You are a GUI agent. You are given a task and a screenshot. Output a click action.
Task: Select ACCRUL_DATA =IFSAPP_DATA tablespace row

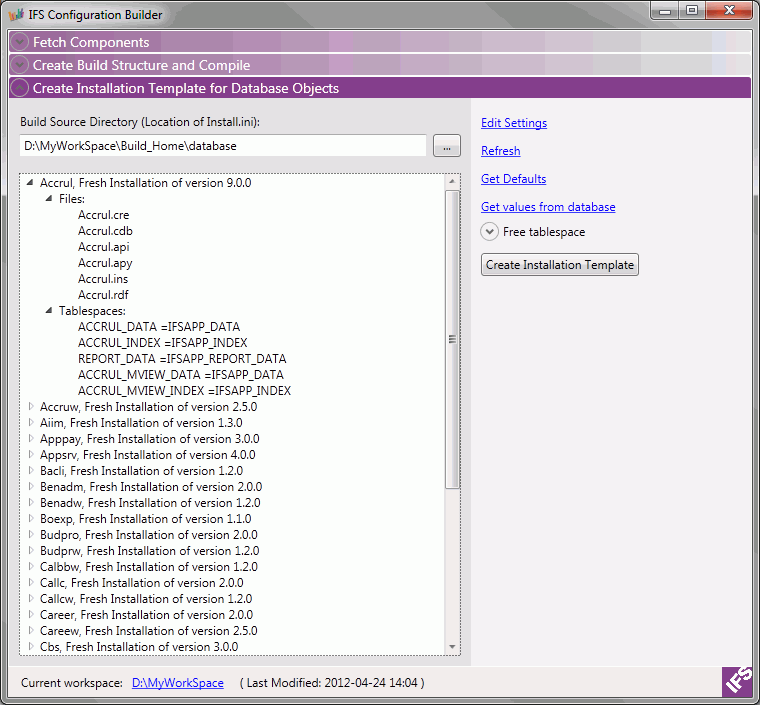[x=159, y=327]
